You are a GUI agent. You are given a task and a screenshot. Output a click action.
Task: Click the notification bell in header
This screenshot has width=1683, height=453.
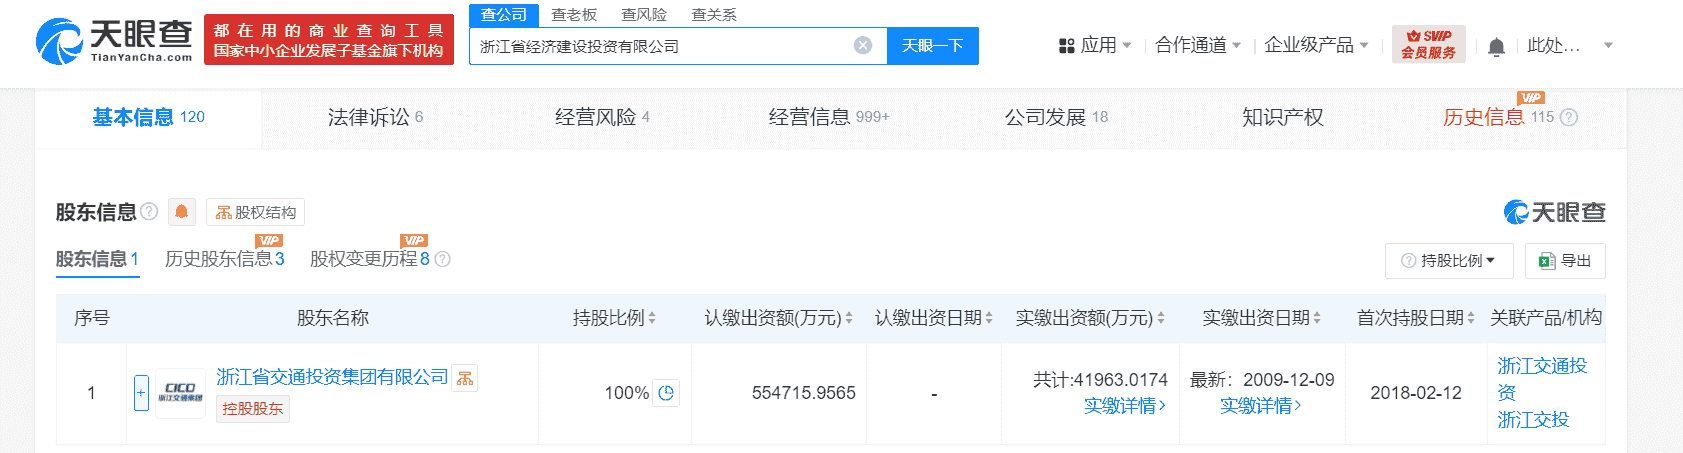click(1496, 46)
